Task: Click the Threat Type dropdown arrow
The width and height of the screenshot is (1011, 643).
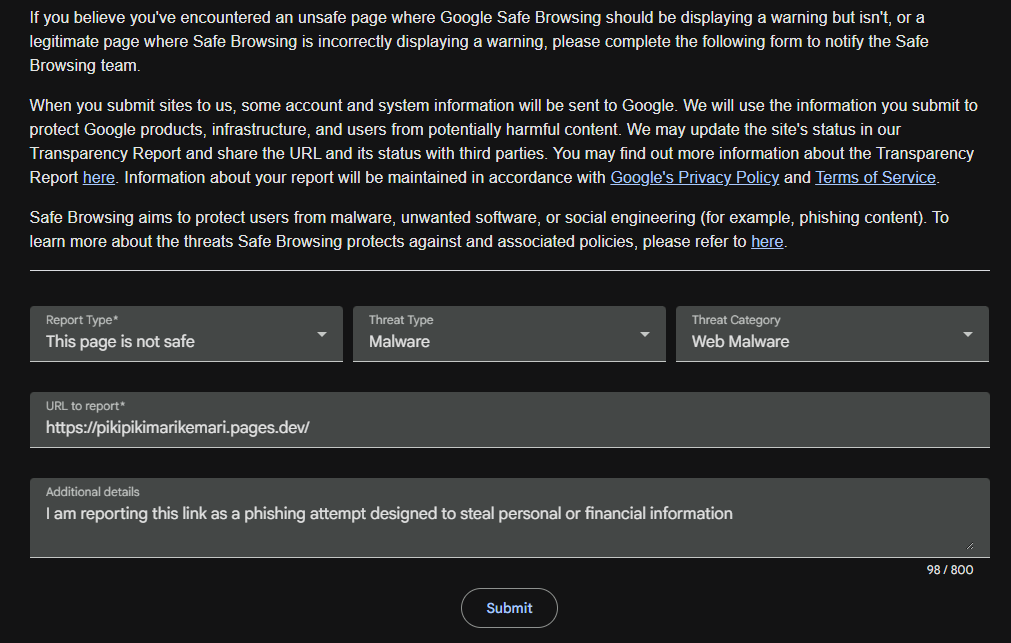Action: (645, 334)
